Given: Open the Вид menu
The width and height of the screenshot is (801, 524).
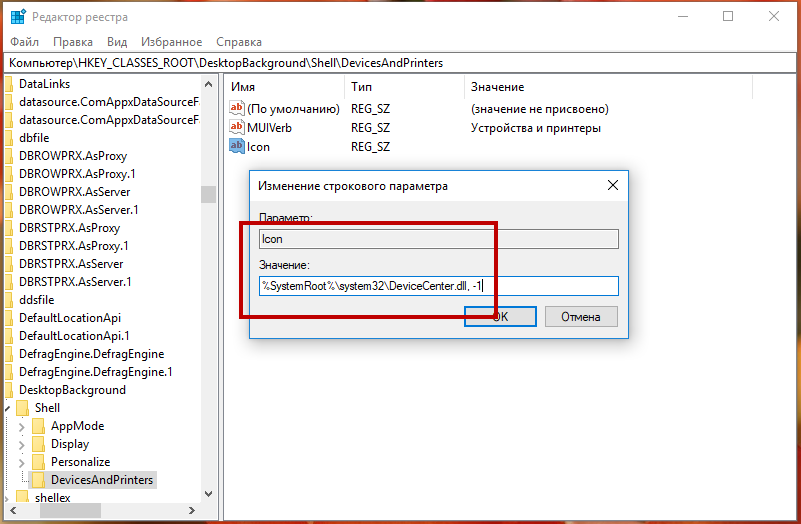Looking at the screenshot, I should 117,42.
